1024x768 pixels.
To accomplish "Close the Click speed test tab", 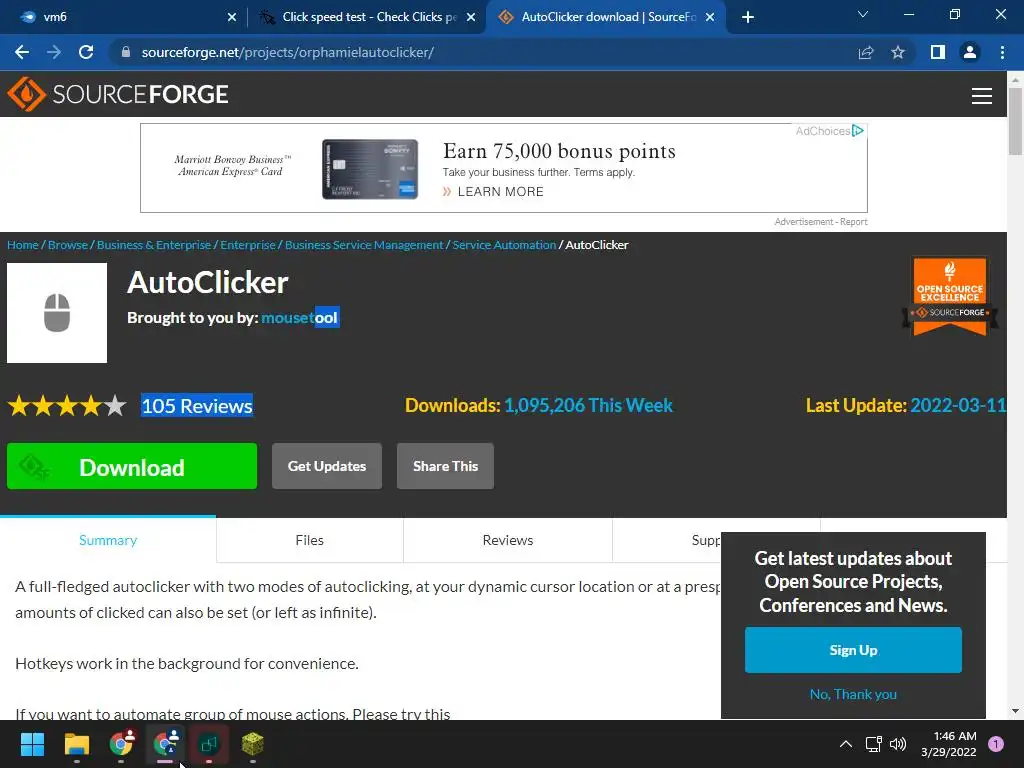I will 471,17.
